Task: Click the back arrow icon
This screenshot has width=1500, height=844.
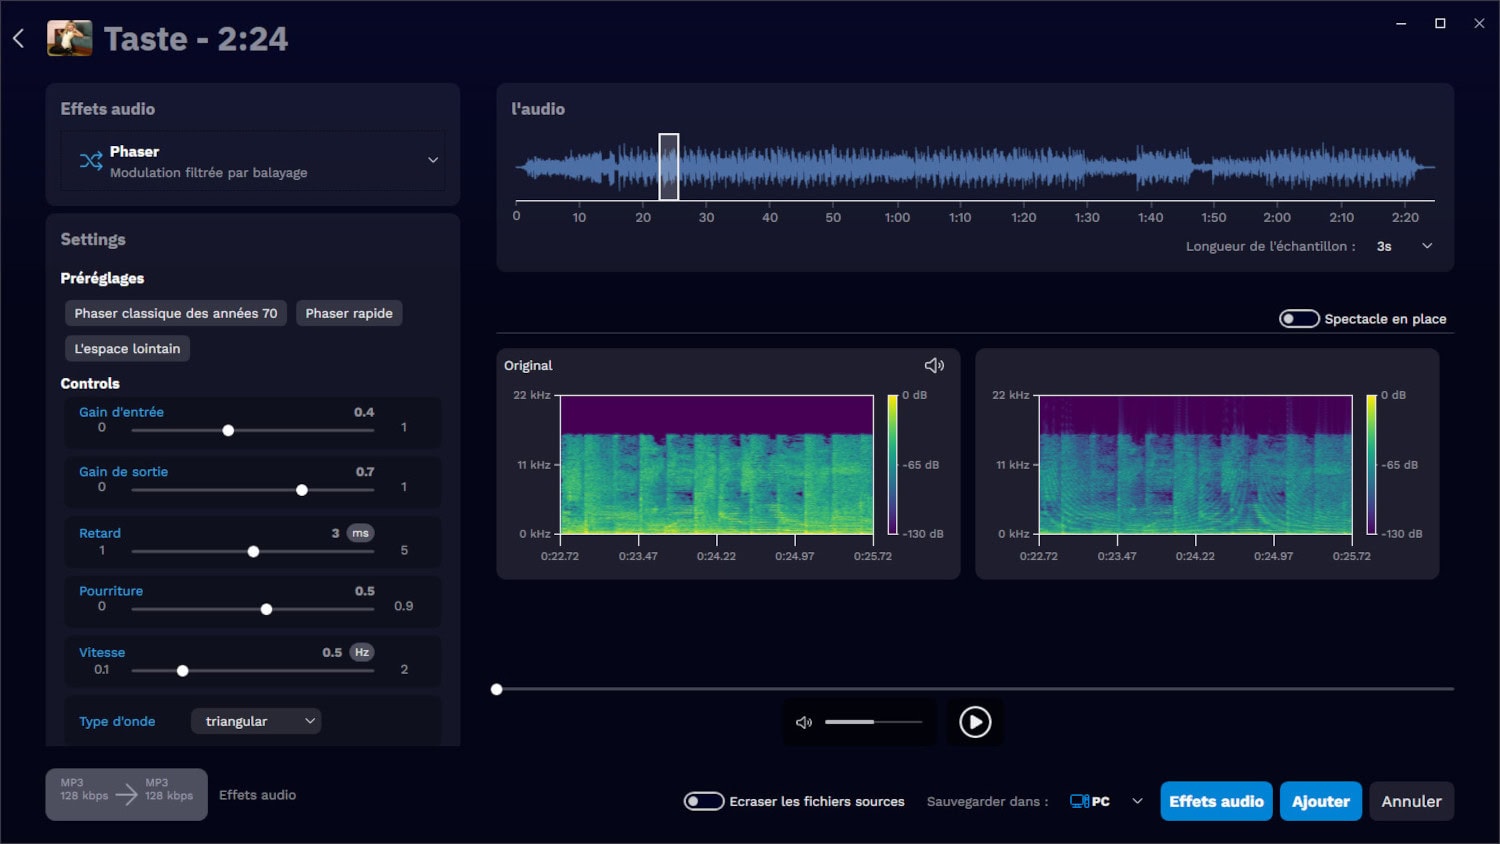Action: (x=18, y=39)
